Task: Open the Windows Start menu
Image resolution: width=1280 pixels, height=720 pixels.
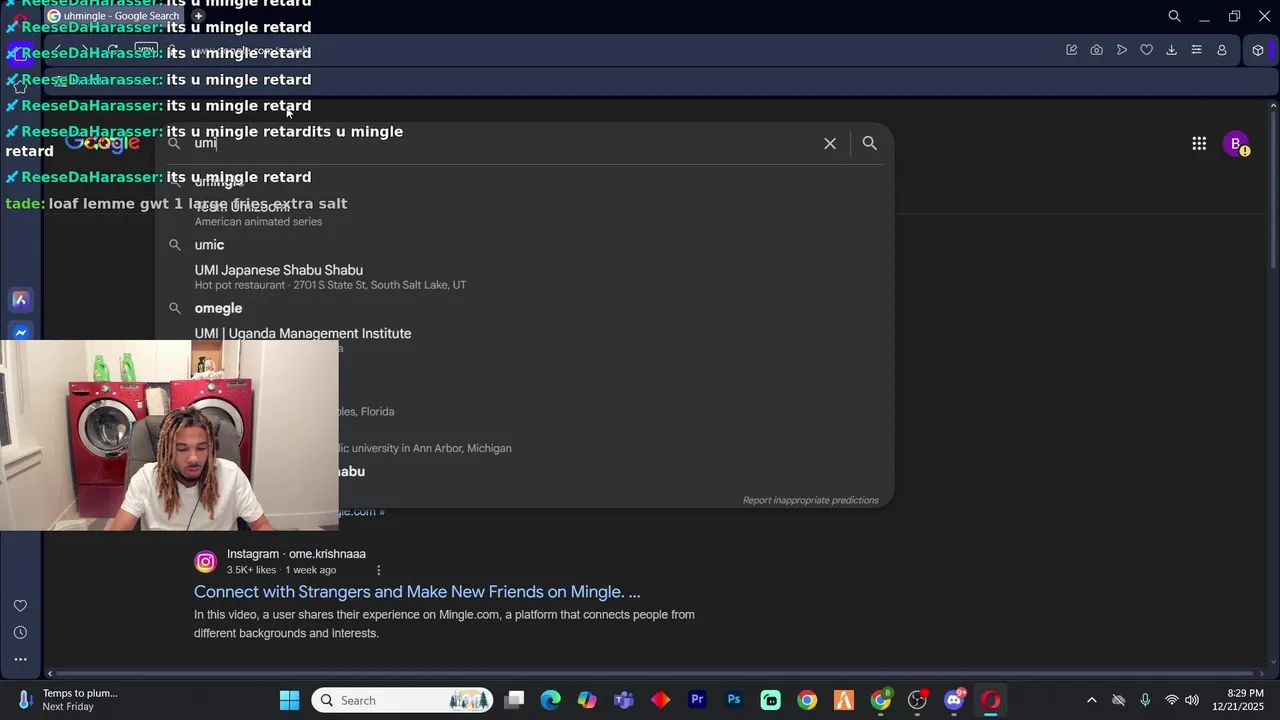Action: point(289,700)
